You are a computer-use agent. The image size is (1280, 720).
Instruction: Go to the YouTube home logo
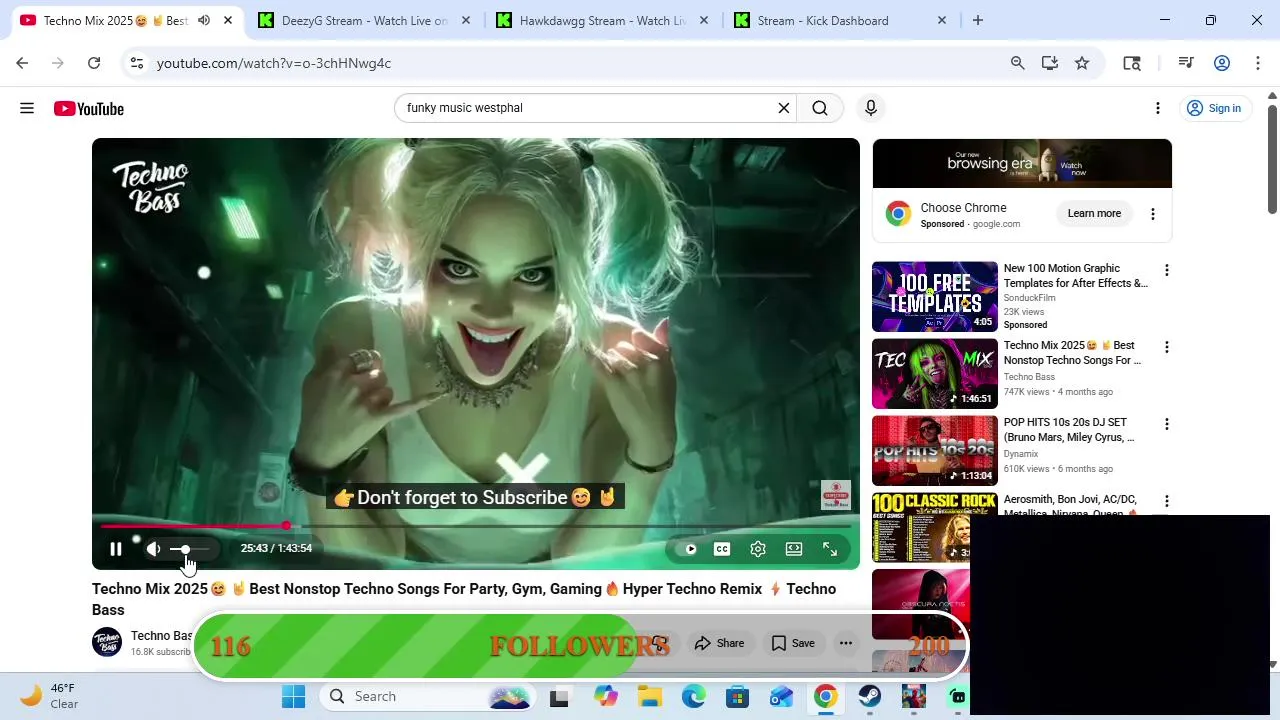pyautogui.click(x=89, y=109)
